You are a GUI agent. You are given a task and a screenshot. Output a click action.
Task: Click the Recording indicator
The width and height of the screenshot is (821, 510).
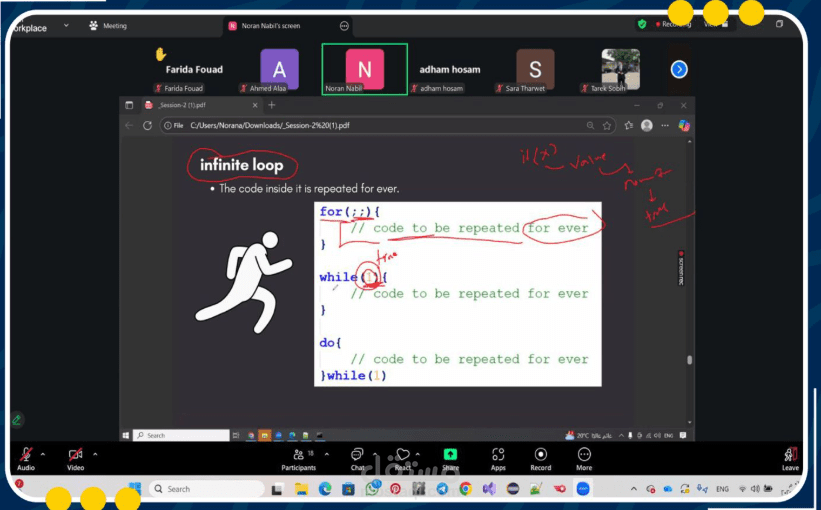coord(673,24)
